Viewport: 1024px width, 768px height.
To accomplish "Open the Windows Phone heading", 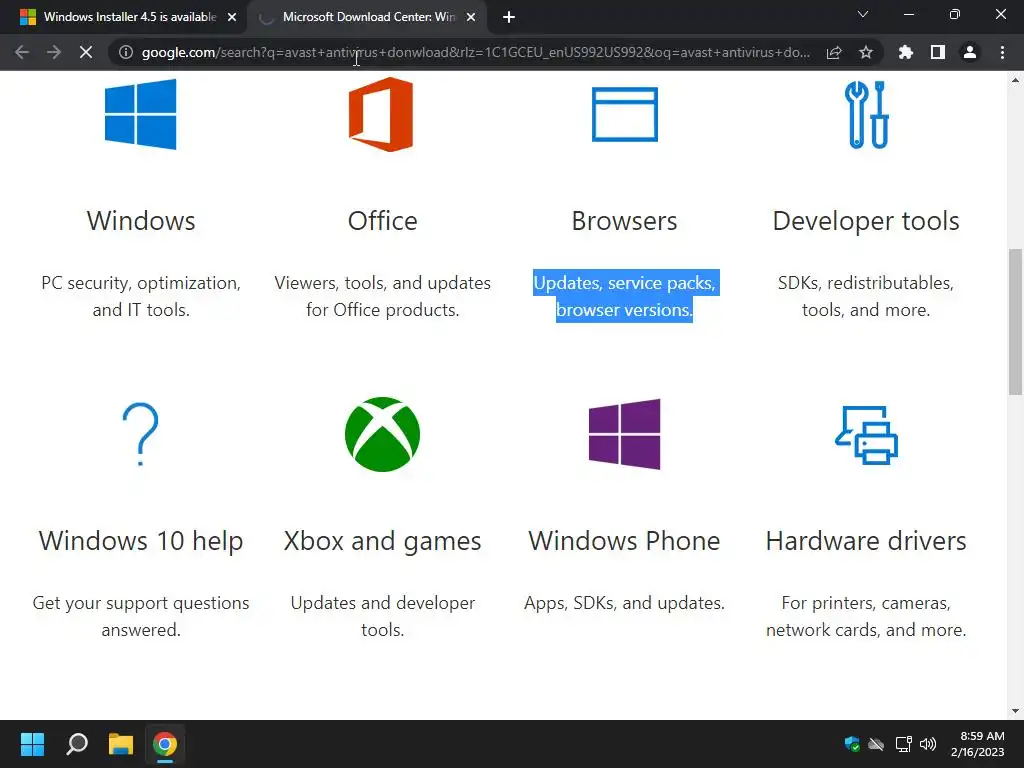I will [624, 541].
